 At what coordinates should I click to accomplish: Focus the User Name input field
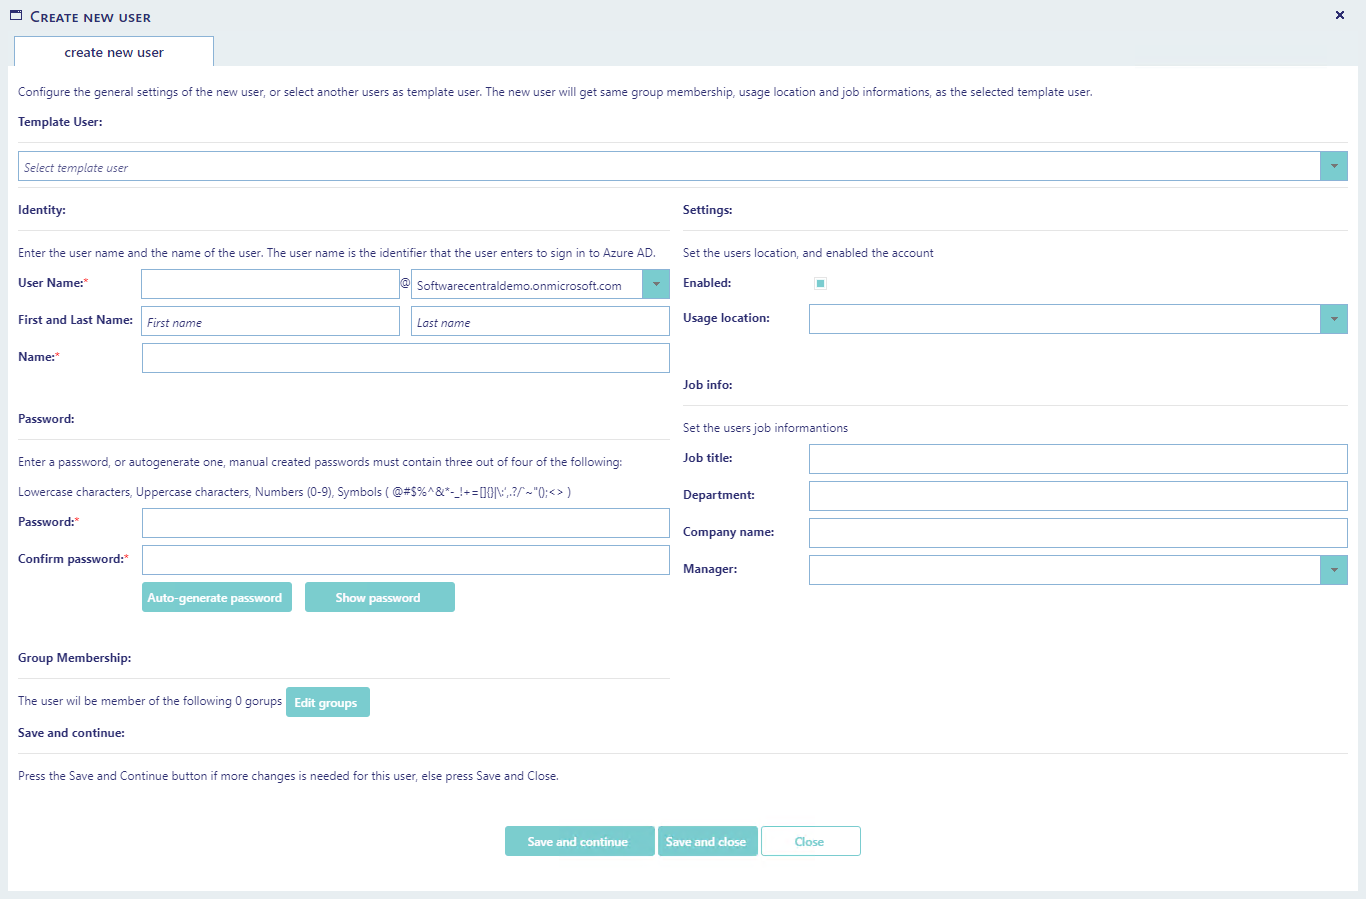(x=270, y=284)
